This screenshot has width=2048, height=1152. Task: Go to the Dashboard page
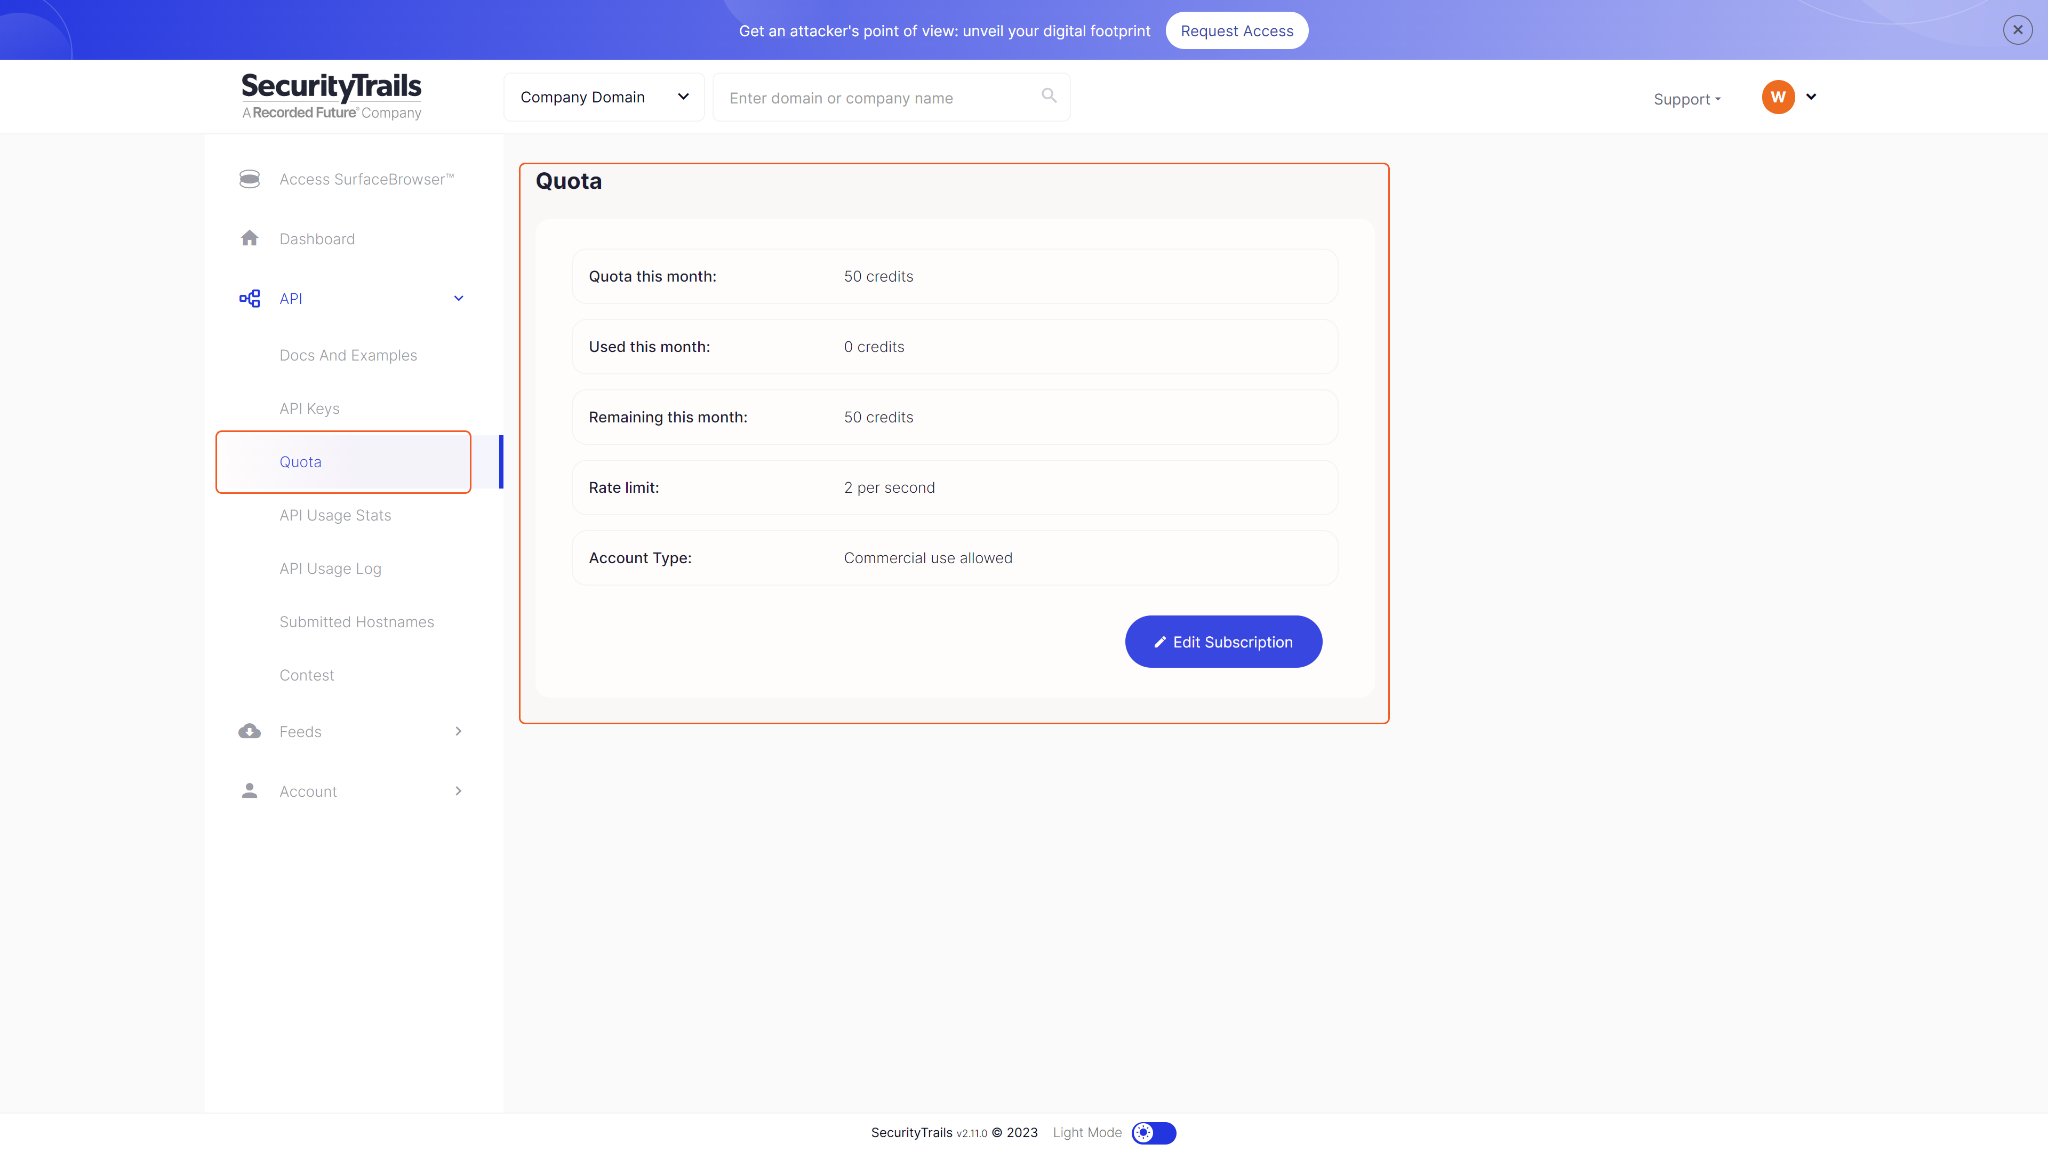(317, 239)
